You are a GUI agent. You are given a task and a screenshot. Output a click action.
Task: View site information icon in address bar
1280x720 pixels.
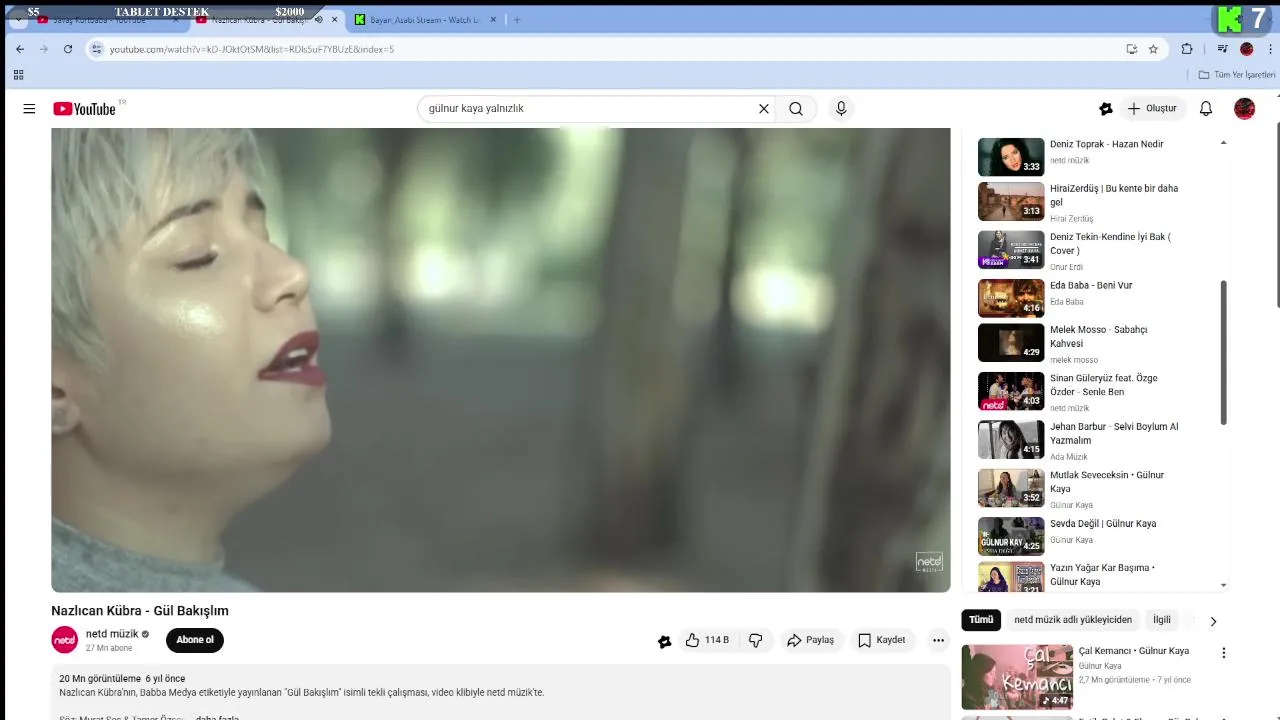point(96,49)
